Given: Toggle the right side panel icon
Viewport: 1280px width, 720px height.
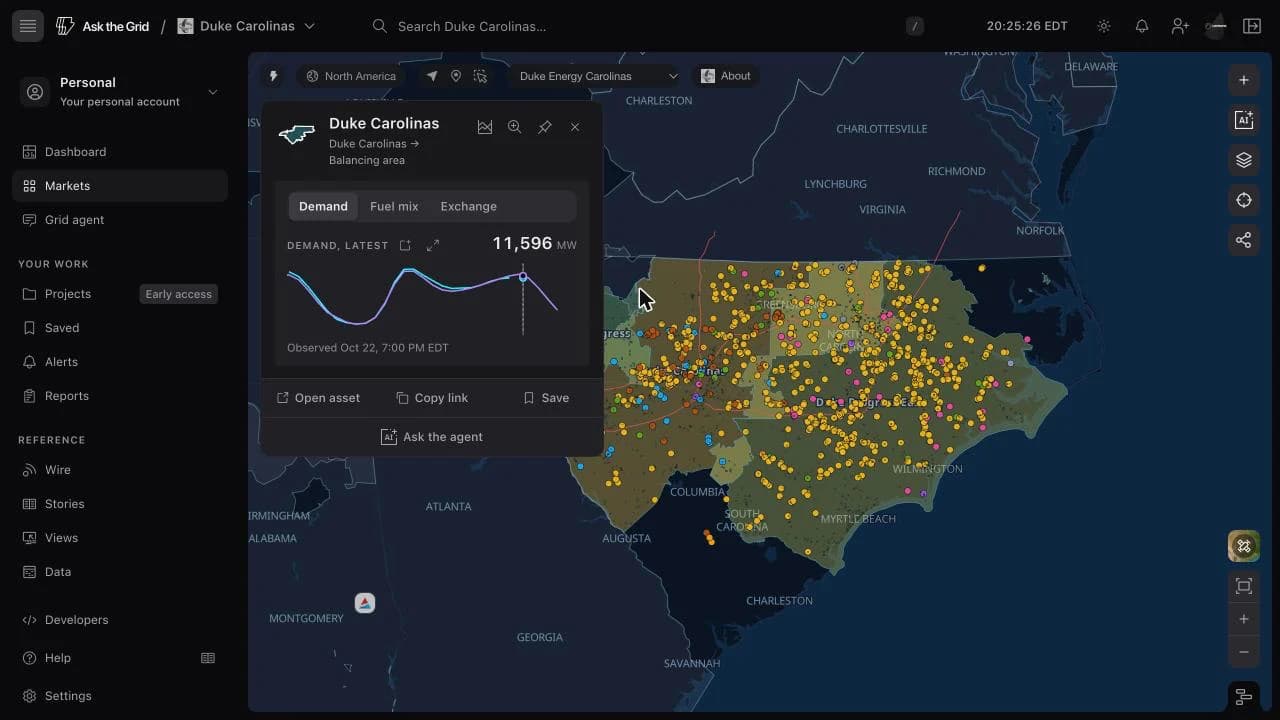Looking at the screenshot, I should point(1252,26).
